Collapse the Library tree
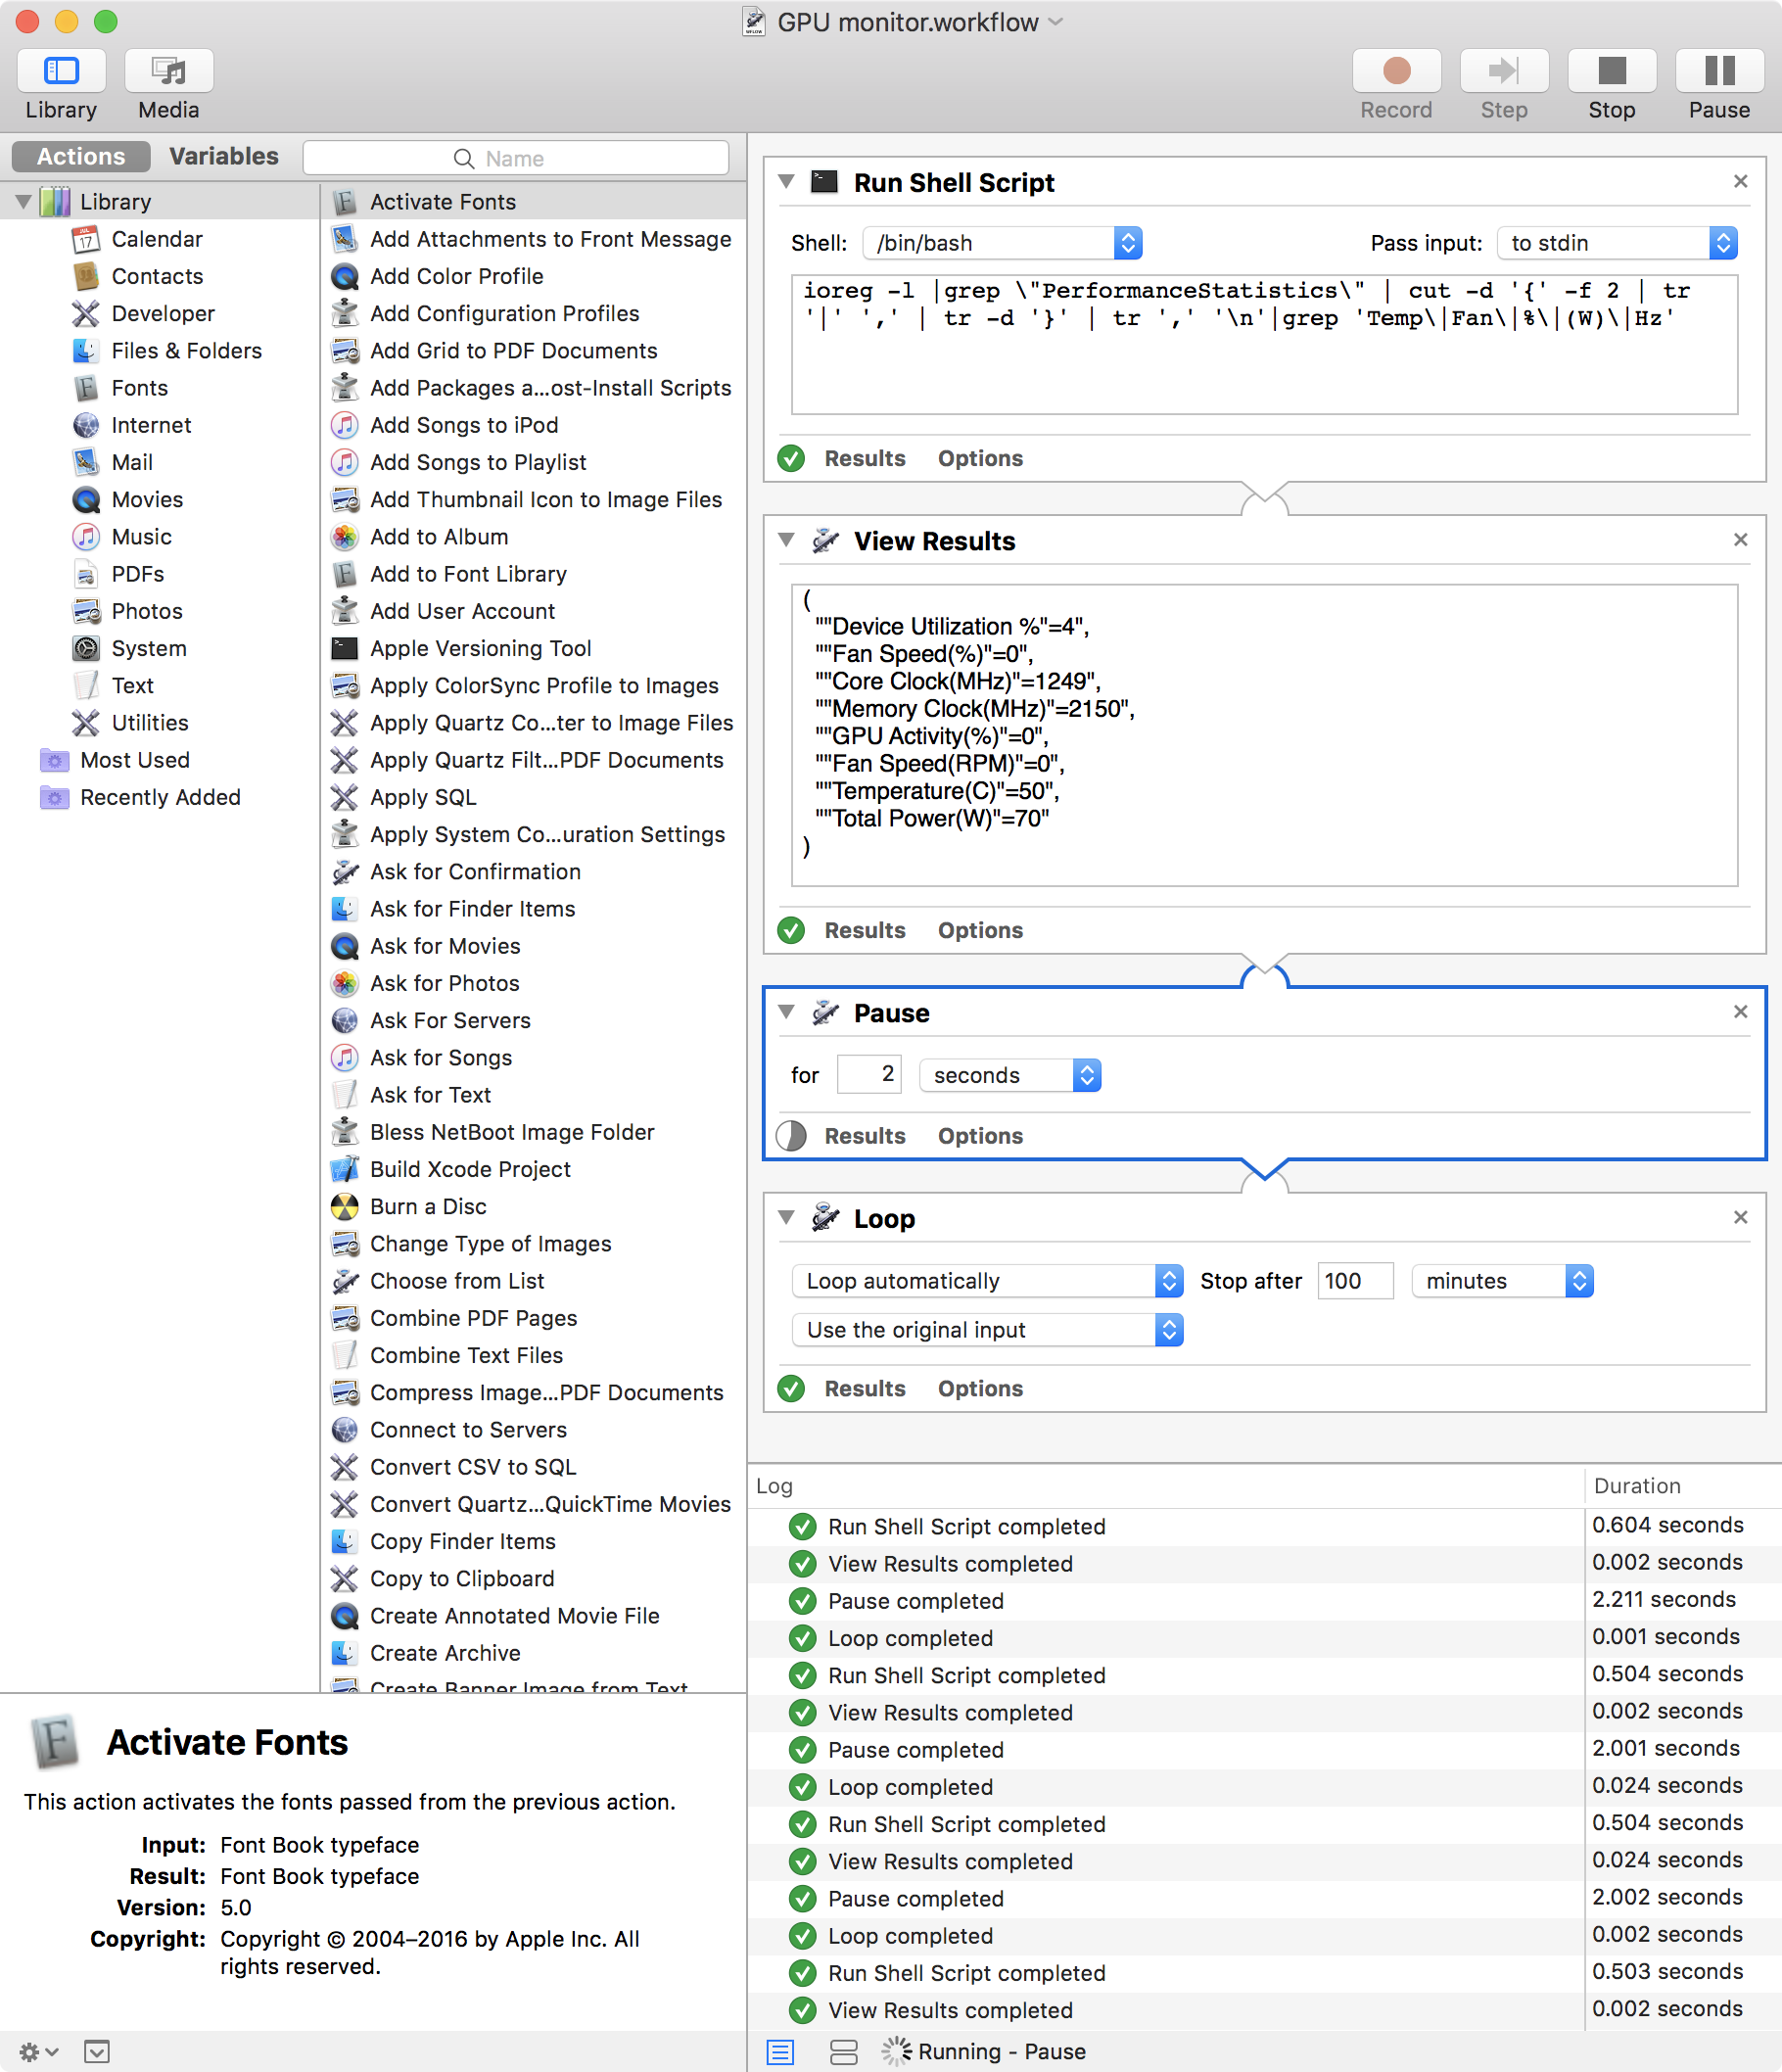1782x2072 pixels. (23, 202)
